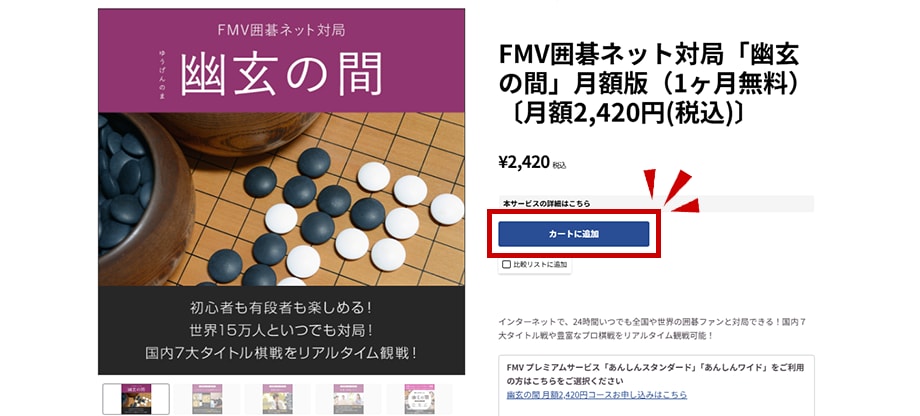Follow the 幽玄の間 月額2,420円コースお申し込みはこちら link

tap(597, 395)
